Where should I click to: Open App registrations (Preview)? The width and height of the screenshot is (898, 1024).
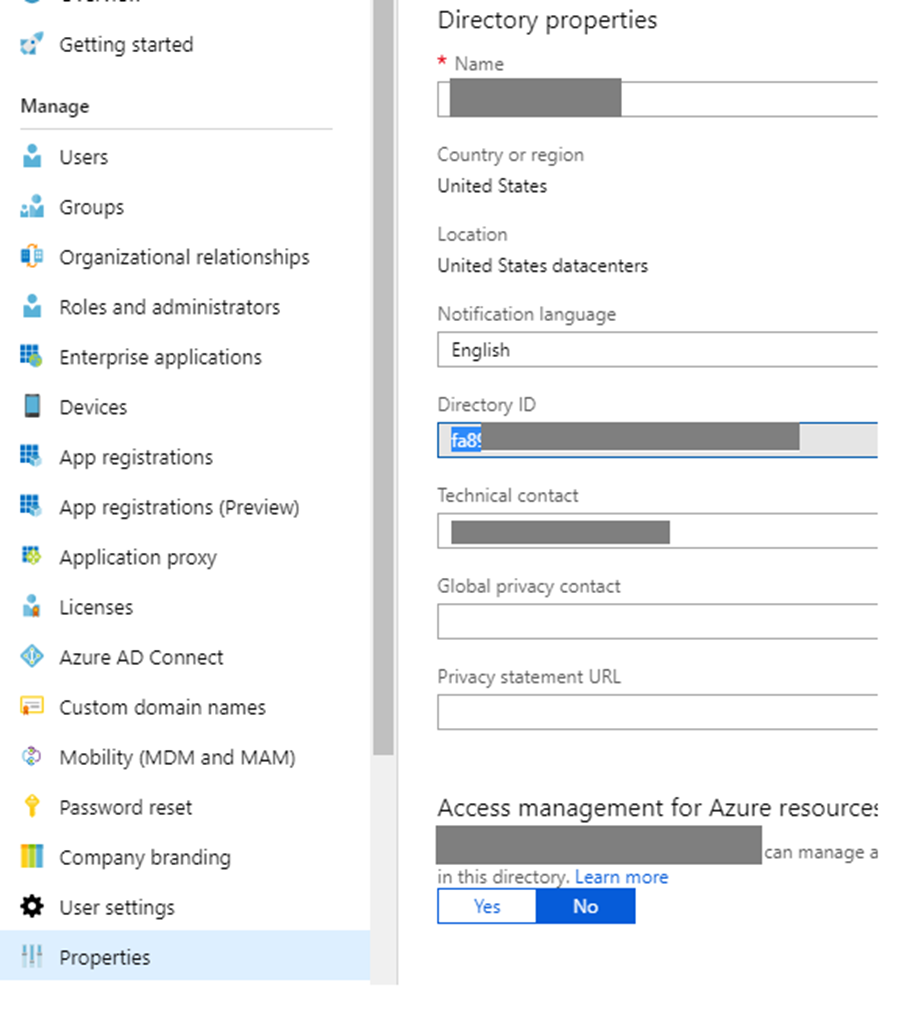180,507
